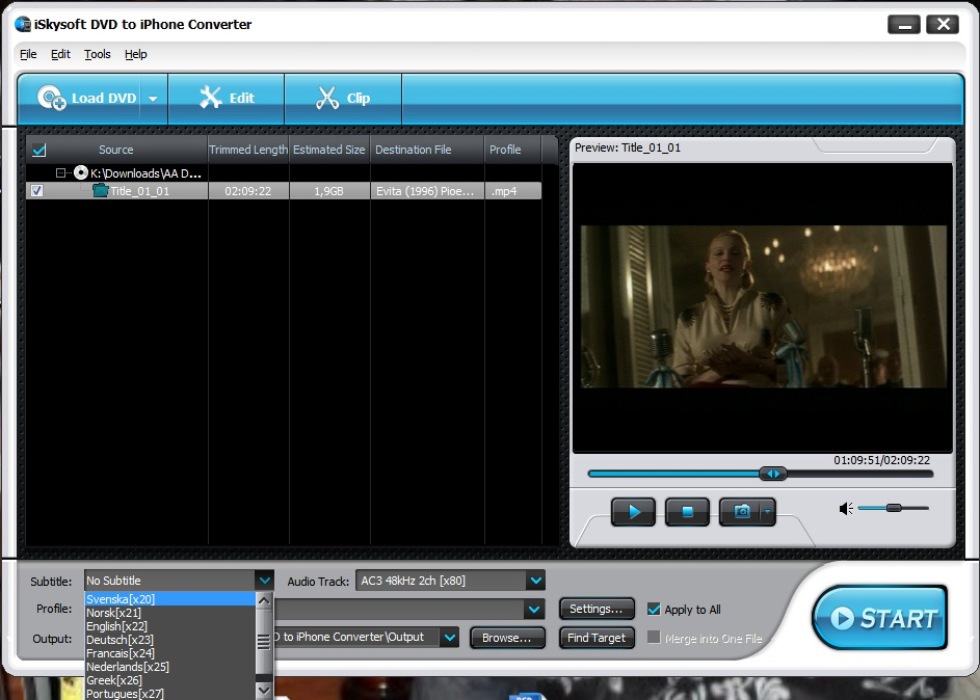Take a snapshot with the camera button
This screenshot has width=980, height=700.
(740, 512)
